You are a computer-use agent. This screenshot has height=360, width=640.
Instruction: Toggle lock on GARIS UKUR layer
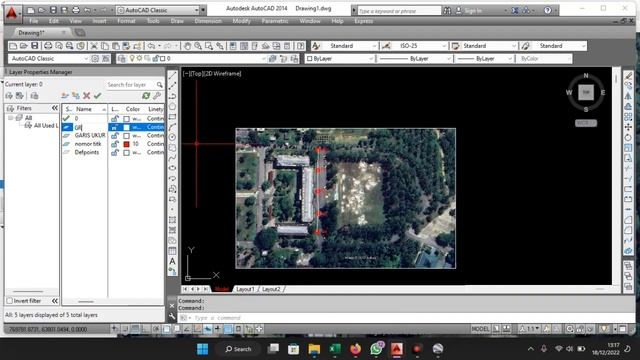(115, 135)
